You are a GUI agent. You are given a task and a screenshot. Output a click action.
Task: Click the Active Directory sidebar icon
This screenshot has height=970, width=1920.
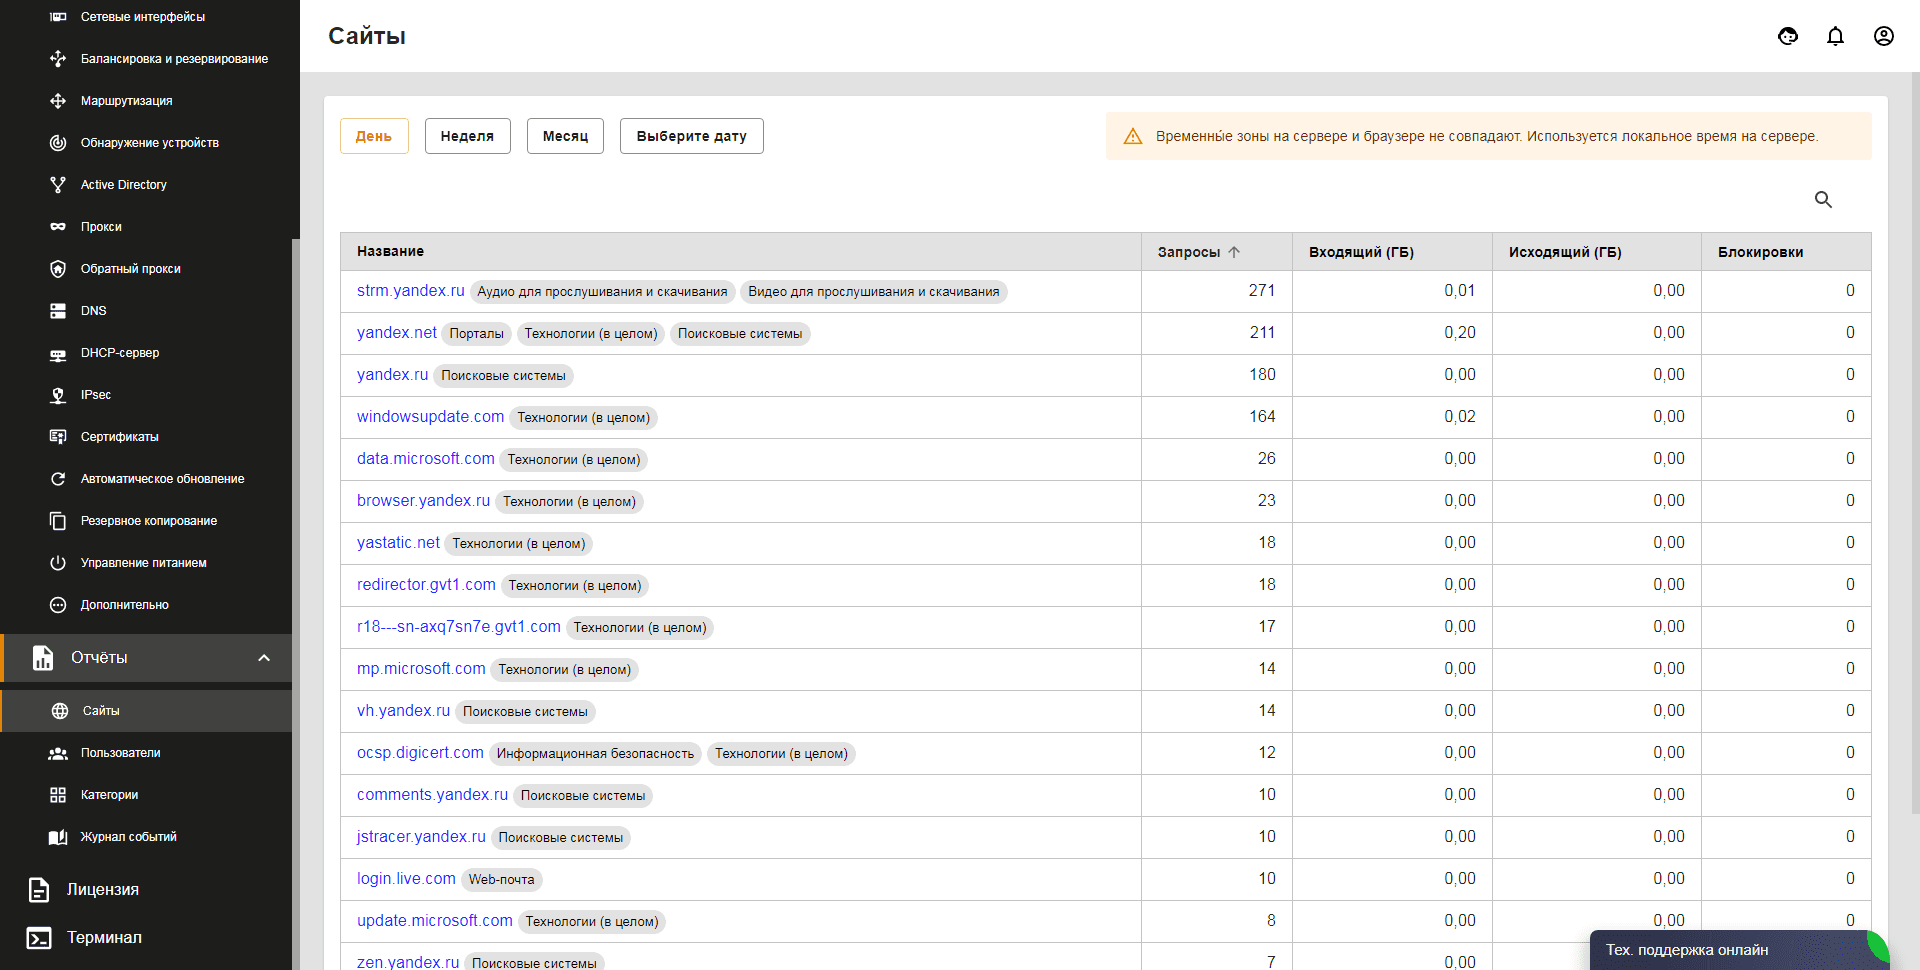58,185
